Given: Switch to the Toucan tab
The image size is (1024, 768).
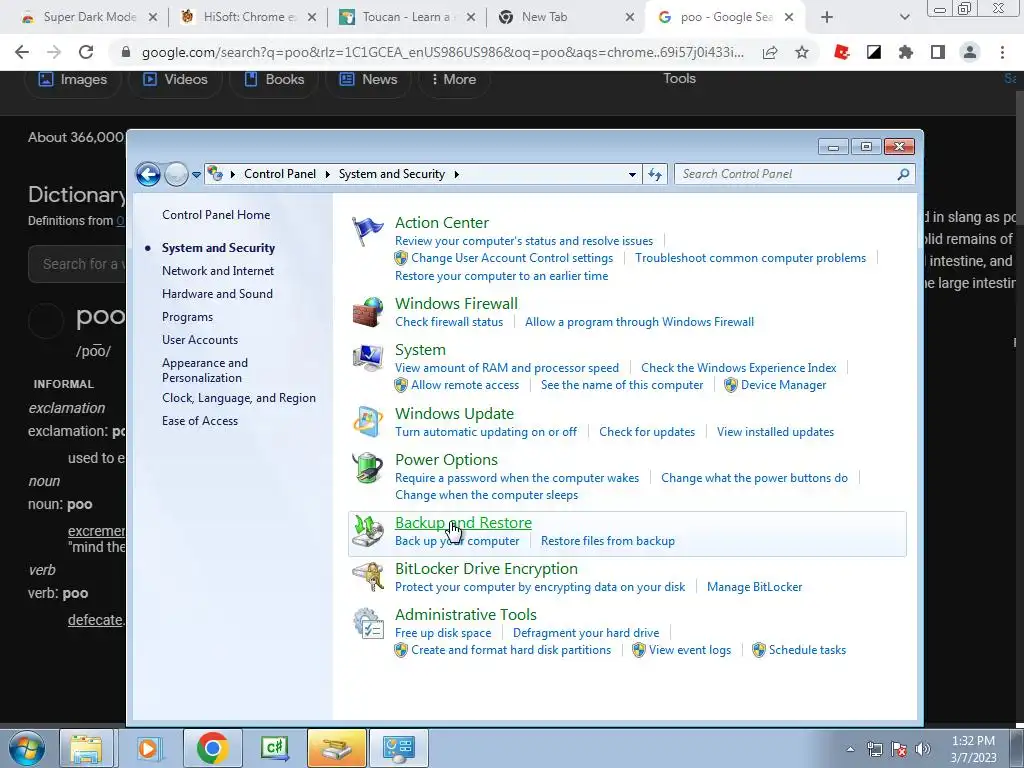Looking at the screenshot, I should [408, 17].
